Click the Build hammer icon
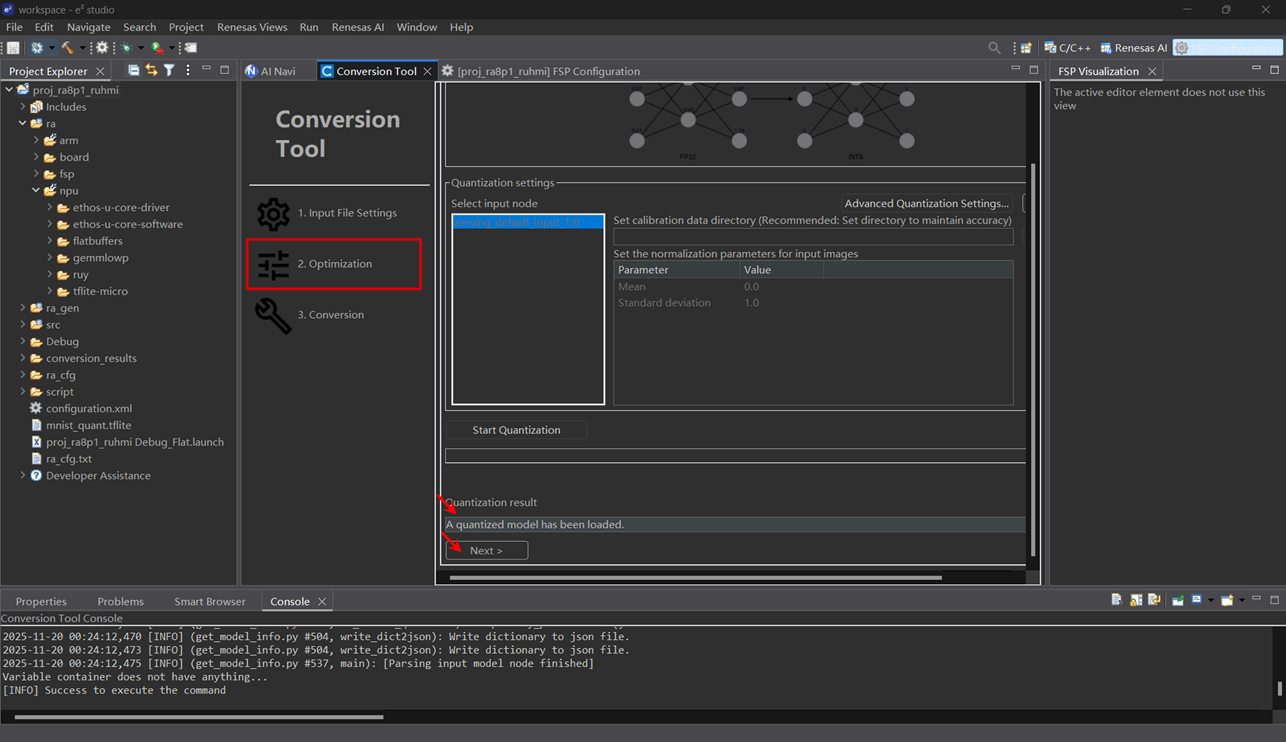Image resolution: width=1286 pixels, height=742 pixels. [67, 47]
